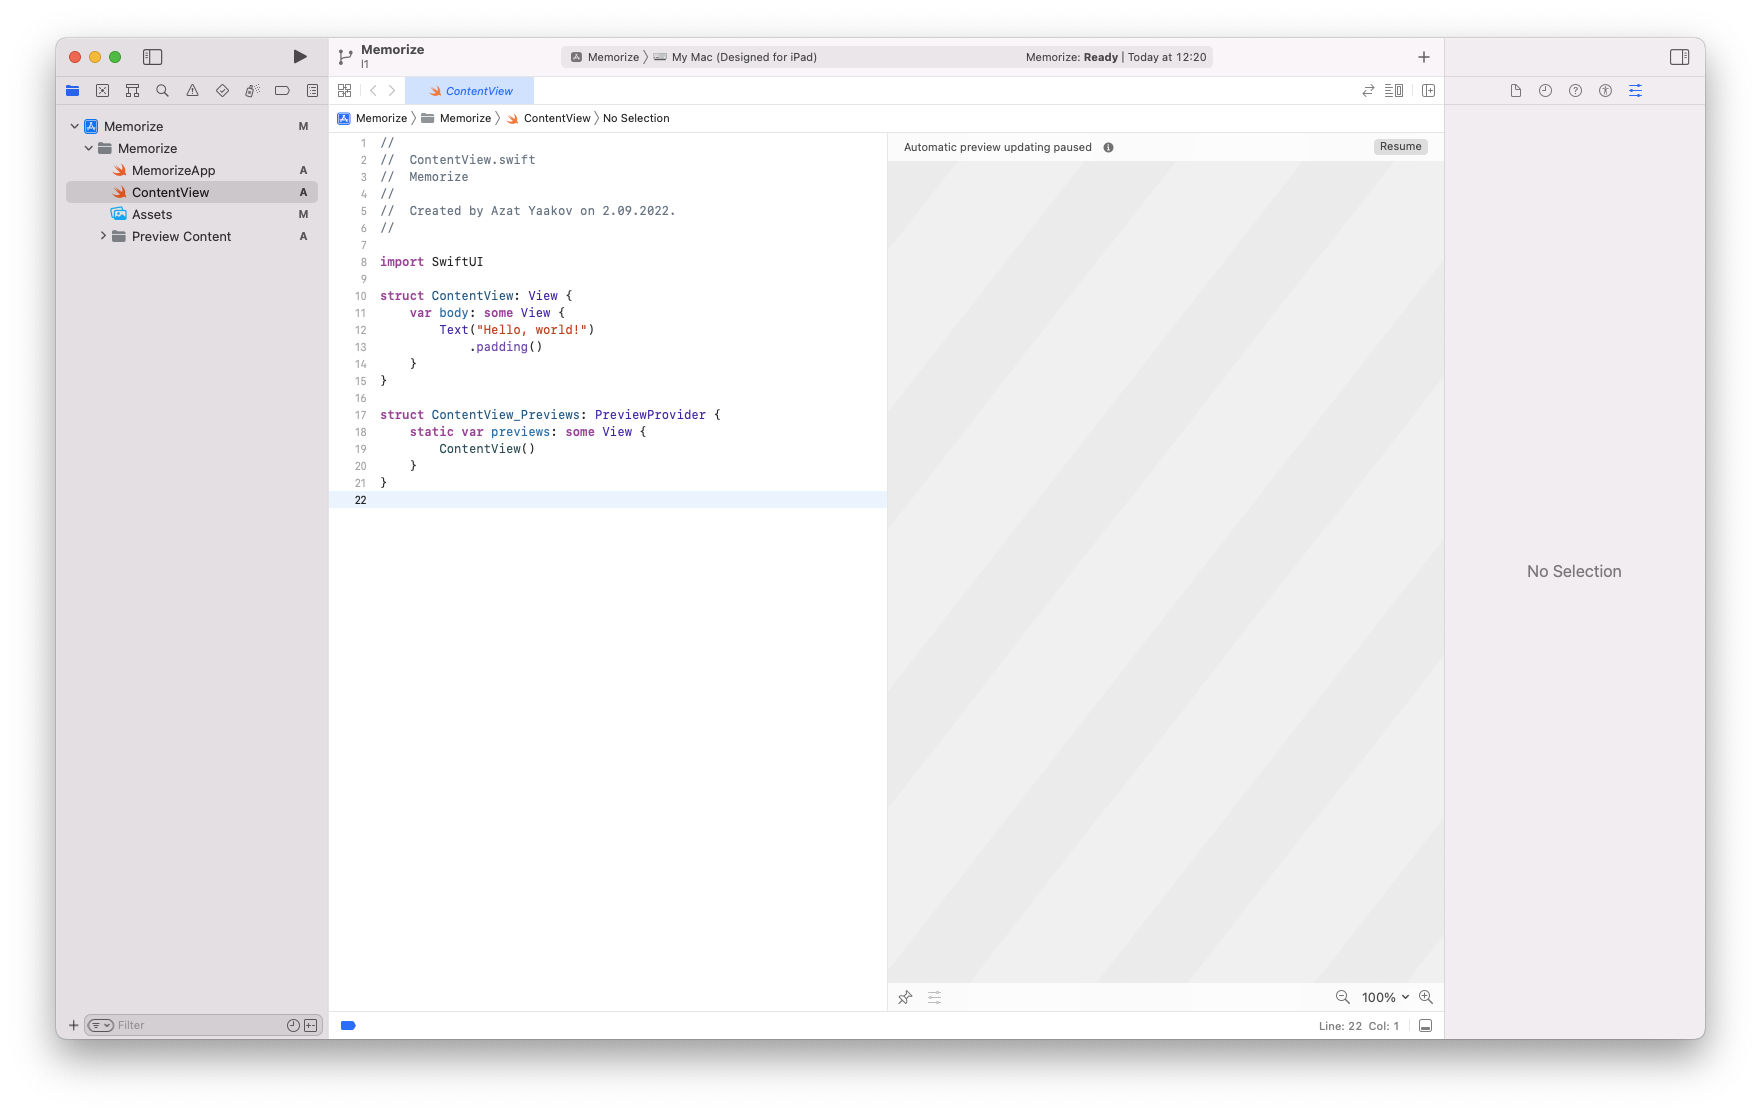1761x1113 pixels.
Task: Show the Accessibility inspector
Action: click(1605, 91)
